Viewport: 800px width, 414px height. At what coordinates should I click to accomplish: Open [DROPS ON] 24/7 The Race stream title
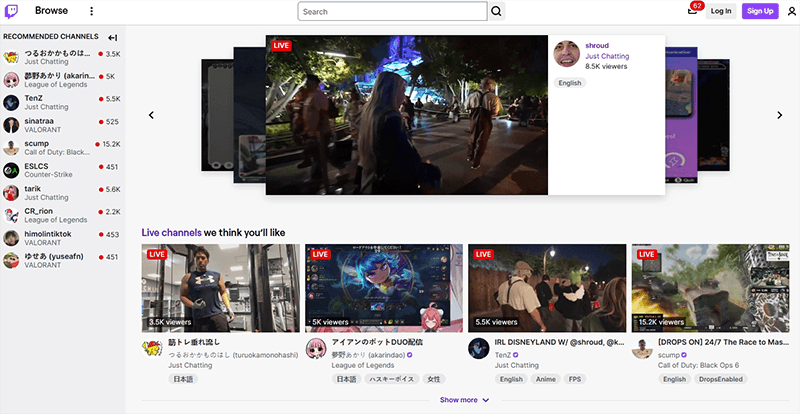point(723,343)
